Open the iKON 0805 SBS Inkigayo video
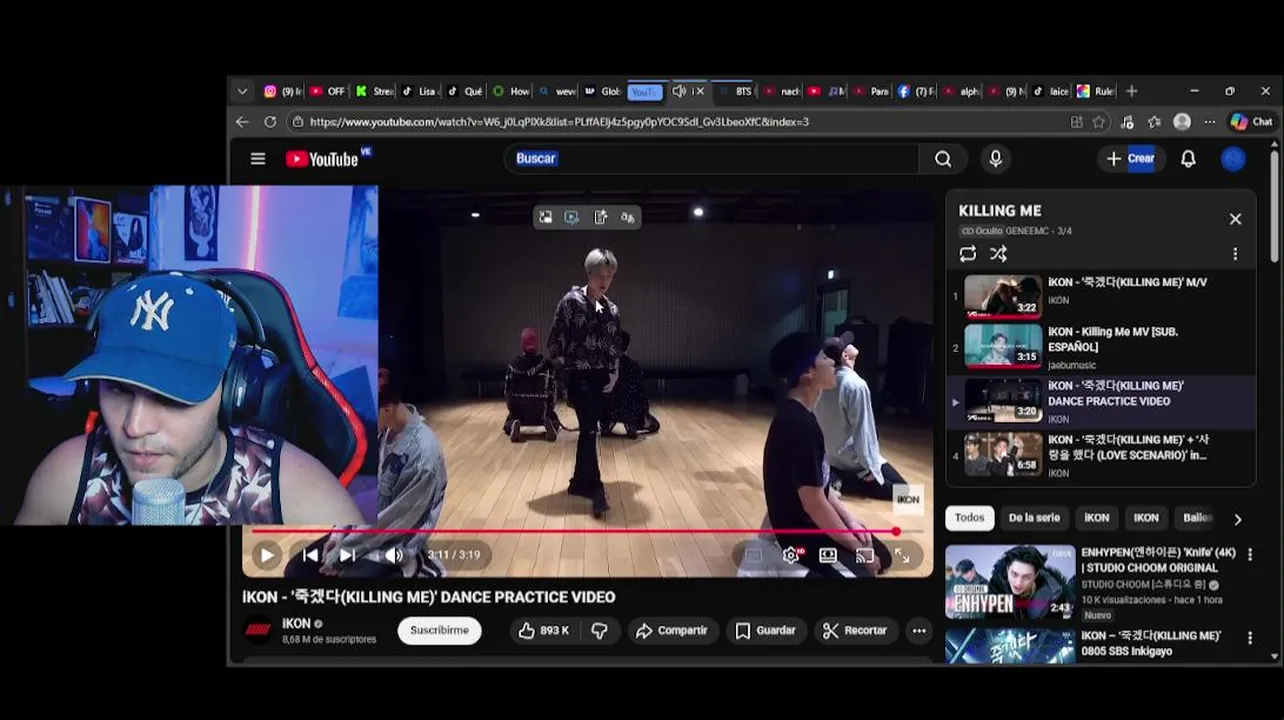Image resolution: width=1284 pixels, height=720 pixels. [1011, 645]
